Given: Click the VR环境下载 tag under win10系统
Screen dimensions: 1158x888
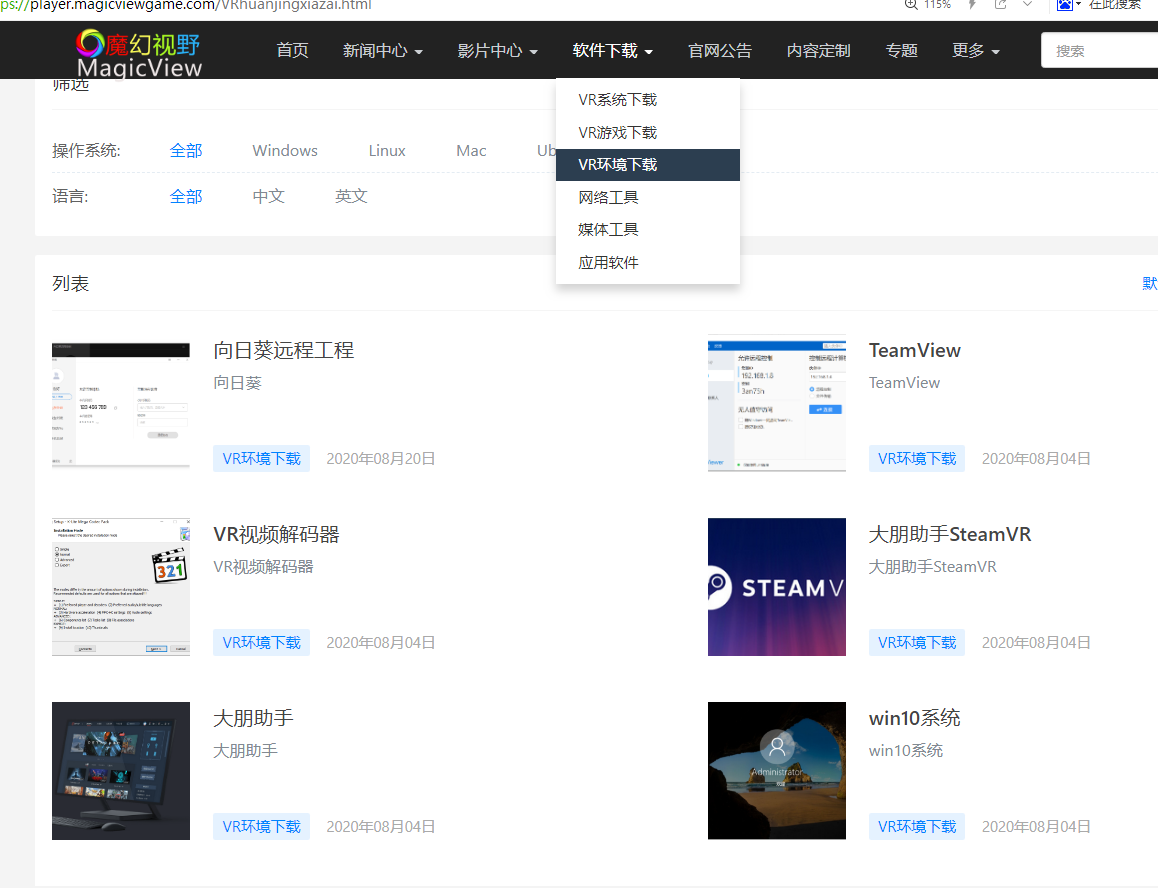Looking at the screenshot, I should click(917, 827).
